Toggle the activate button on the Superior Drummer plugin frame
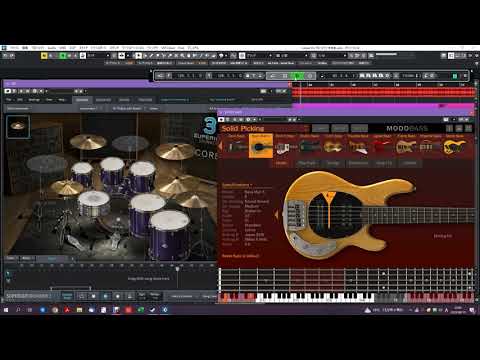 pyautogui.click(x=8, y=91)
